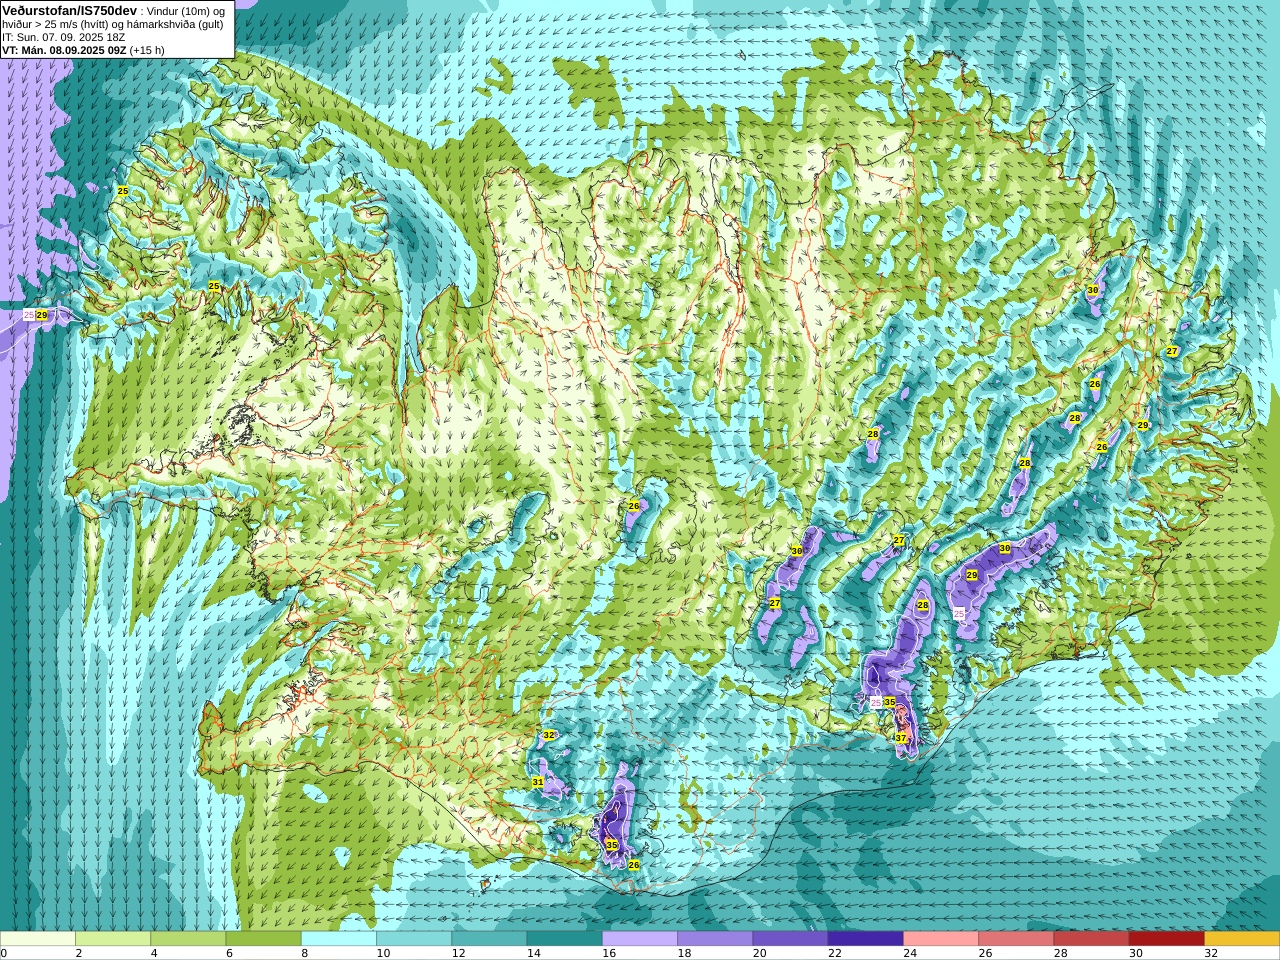The width and height of the screenshot is (1280, 960).
Task: Select the orange legend swatch above 32 m/s
Action: coord(1242,939)
